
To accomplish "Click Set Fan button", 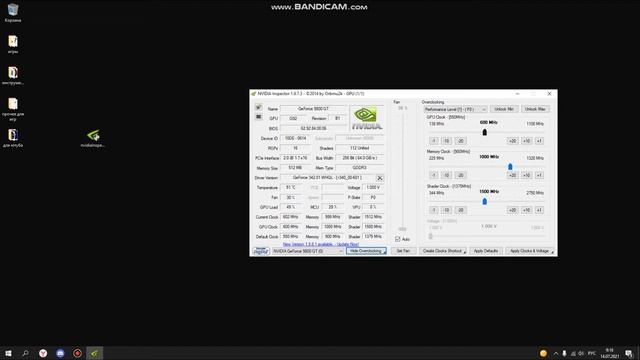I will tap(403, 251).
